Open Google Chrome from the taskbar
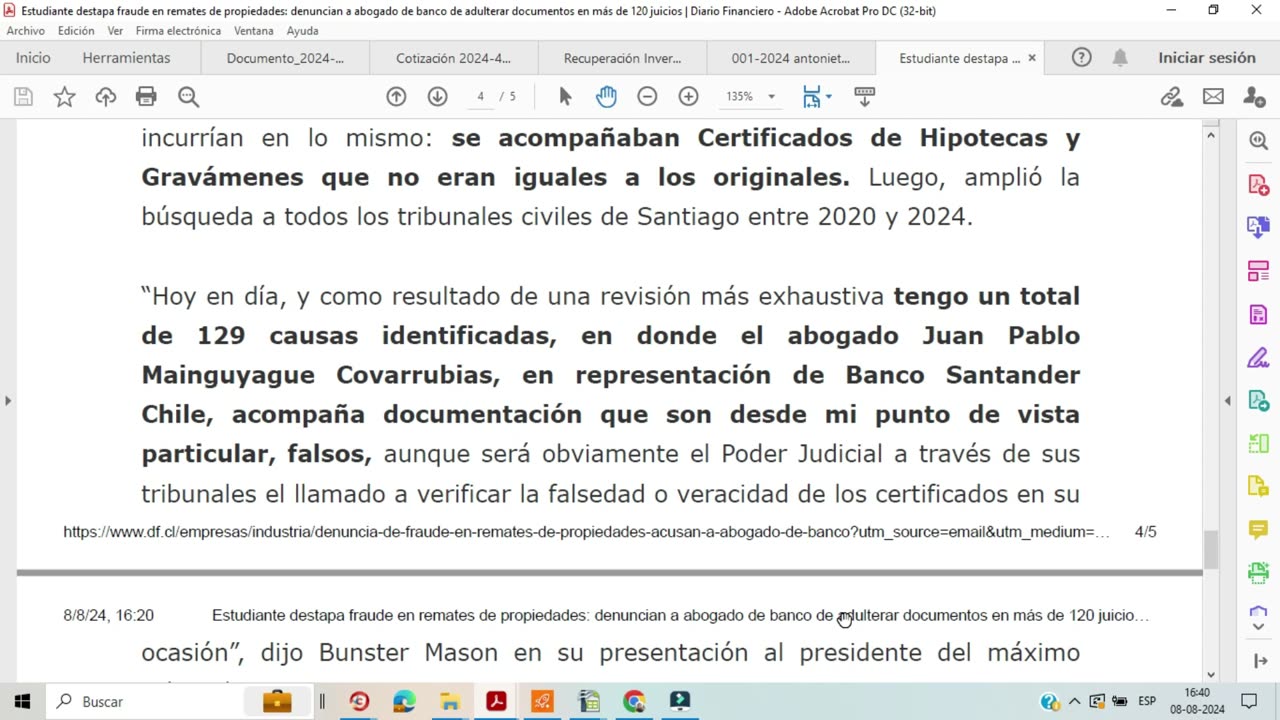This screenshot has height=720, width=1280. 634,701
